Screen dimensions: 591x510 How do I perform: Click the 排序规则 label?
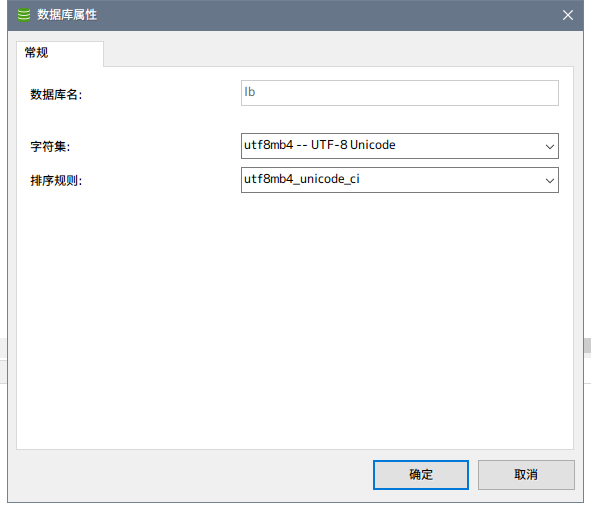pyautogui.click(x=56, y=181)
